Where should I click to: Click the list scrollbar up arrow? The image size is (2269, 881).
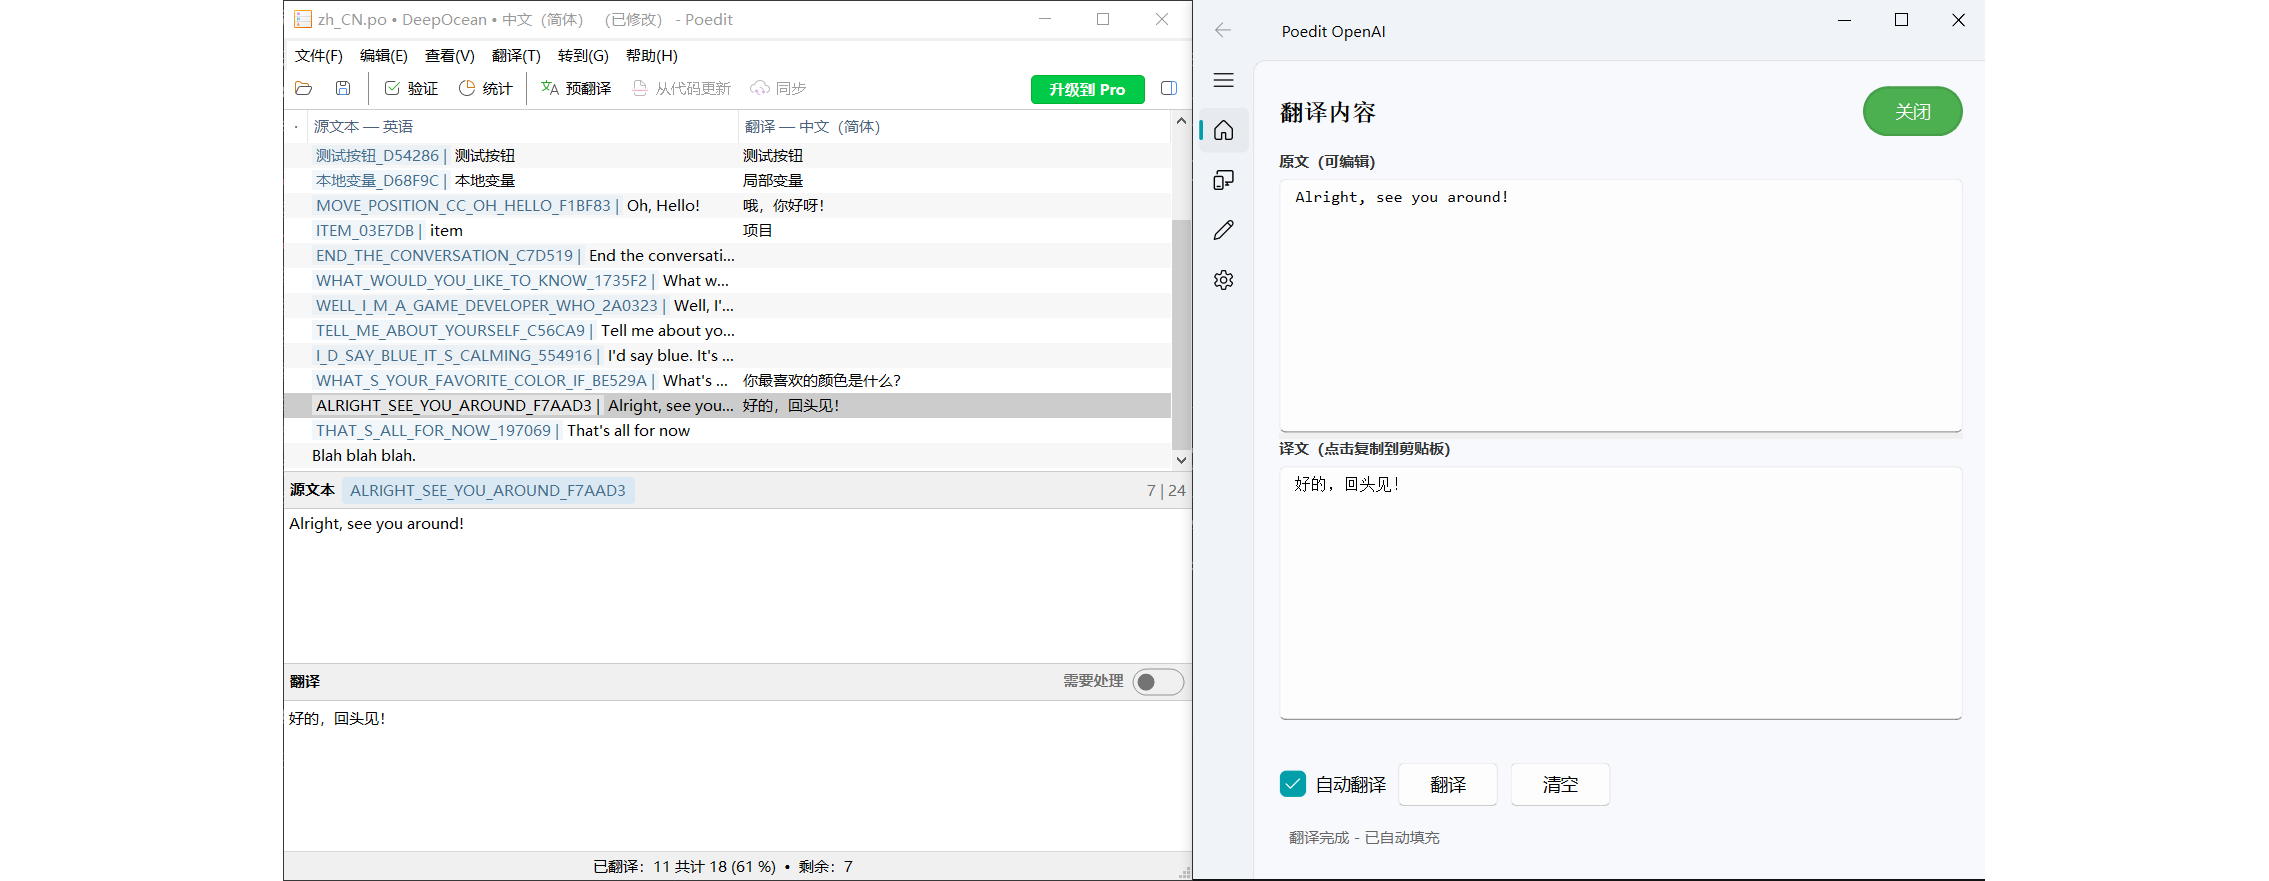[x=1181, y=121]
